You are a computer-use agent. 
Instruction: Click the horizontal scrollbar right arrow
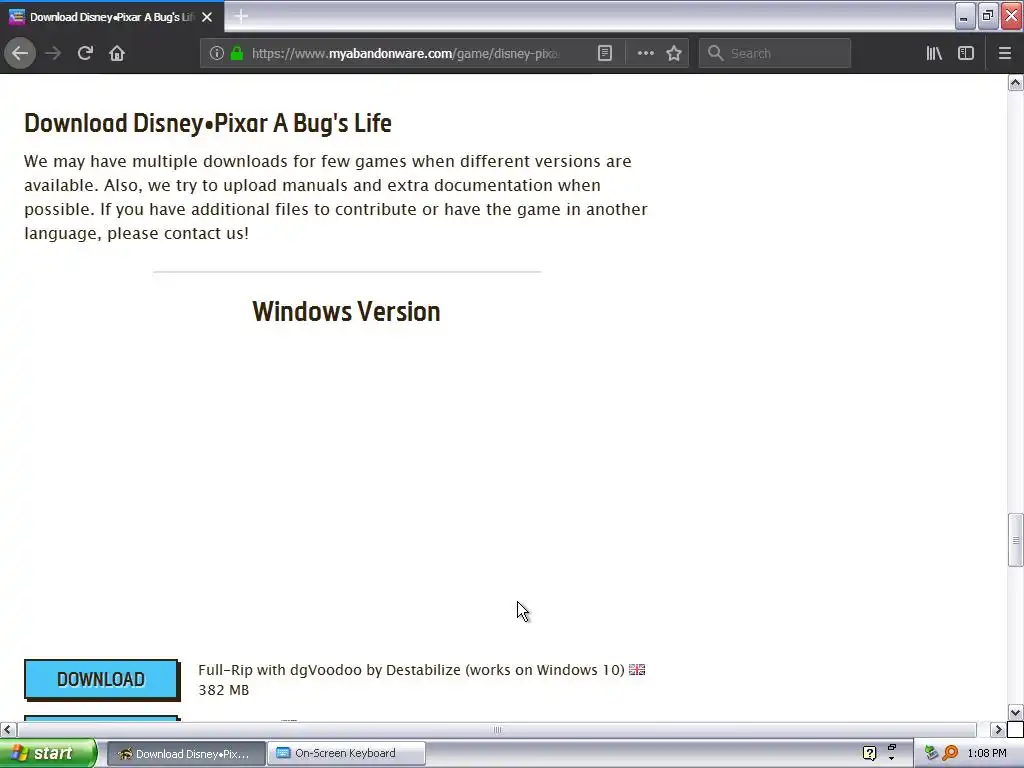coord(998,729)
